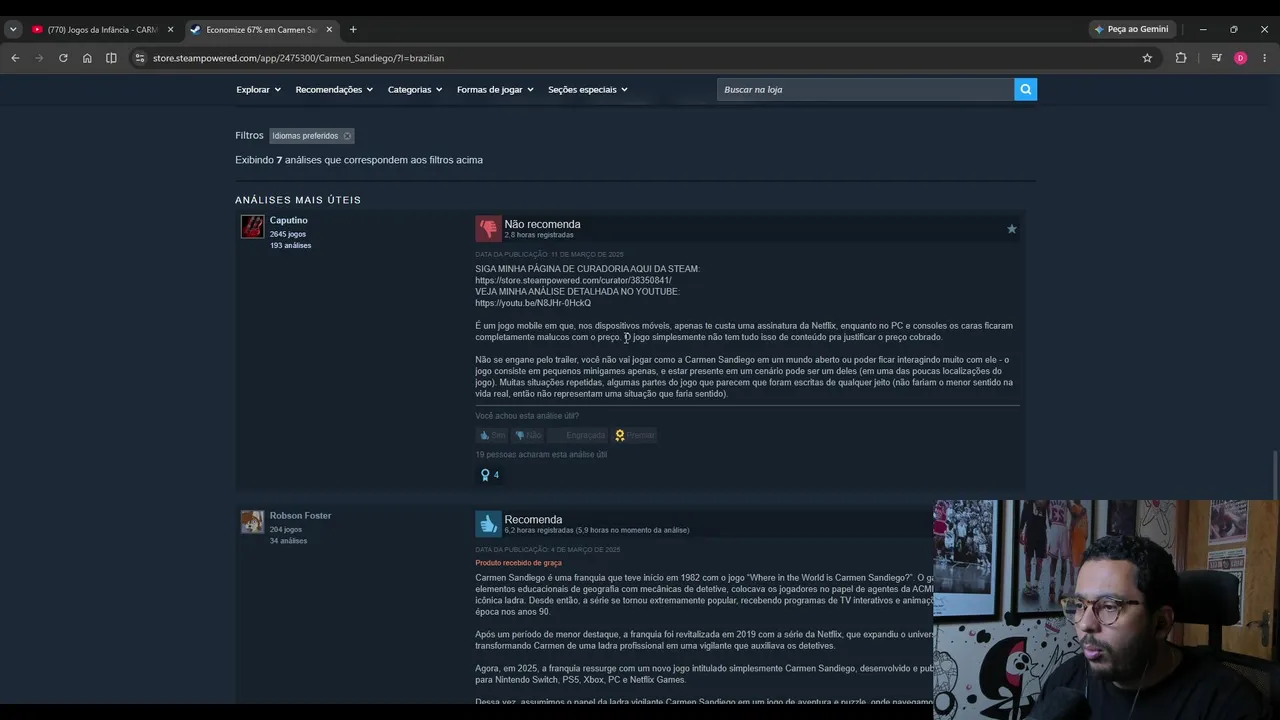
Task: Close the Steam 'Economize 67%' tab
Action: pyautogui.click(x=329, y=29)
